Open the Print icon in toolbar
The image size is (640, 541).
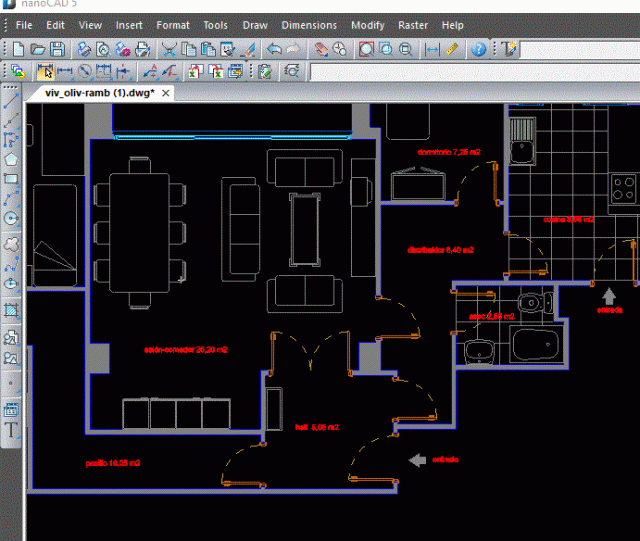[x=143, y=48]
